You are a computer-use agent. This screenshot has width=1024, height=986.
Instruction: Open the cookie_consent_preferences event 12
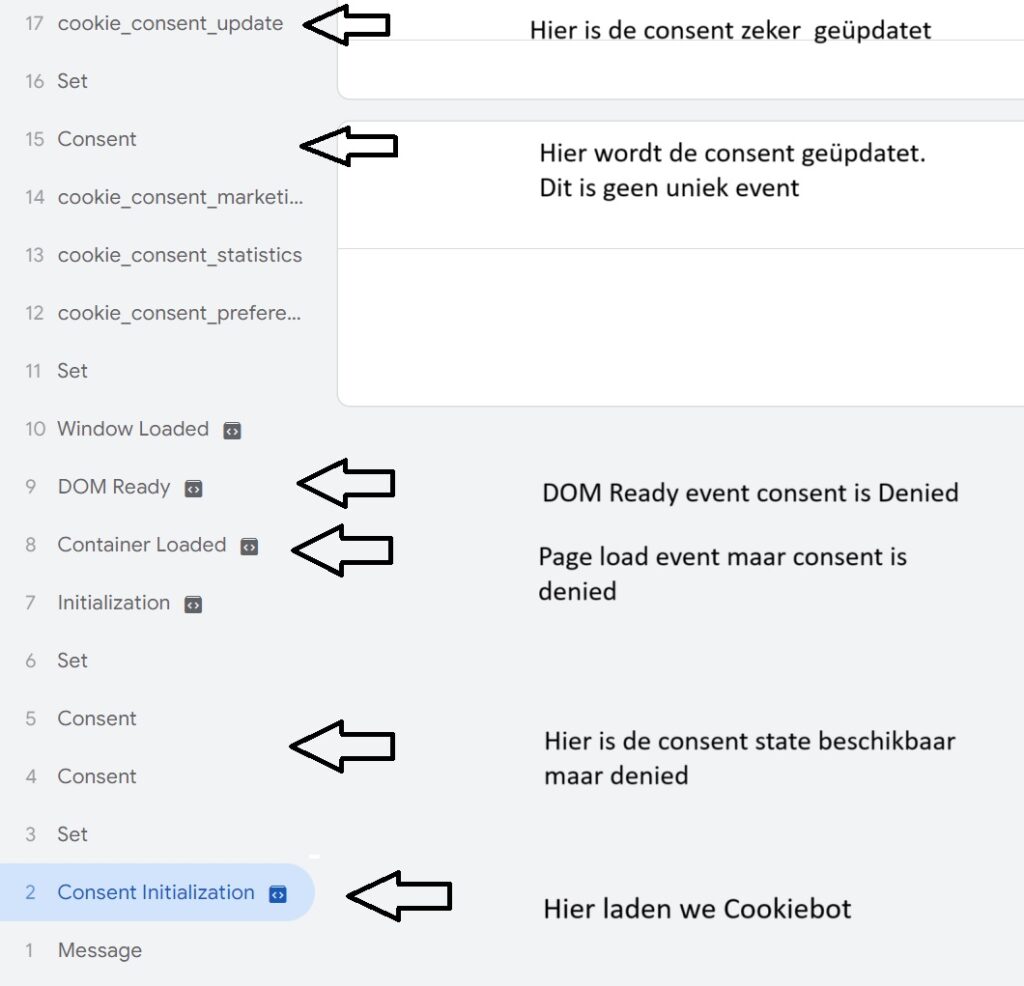click(180, 313)
